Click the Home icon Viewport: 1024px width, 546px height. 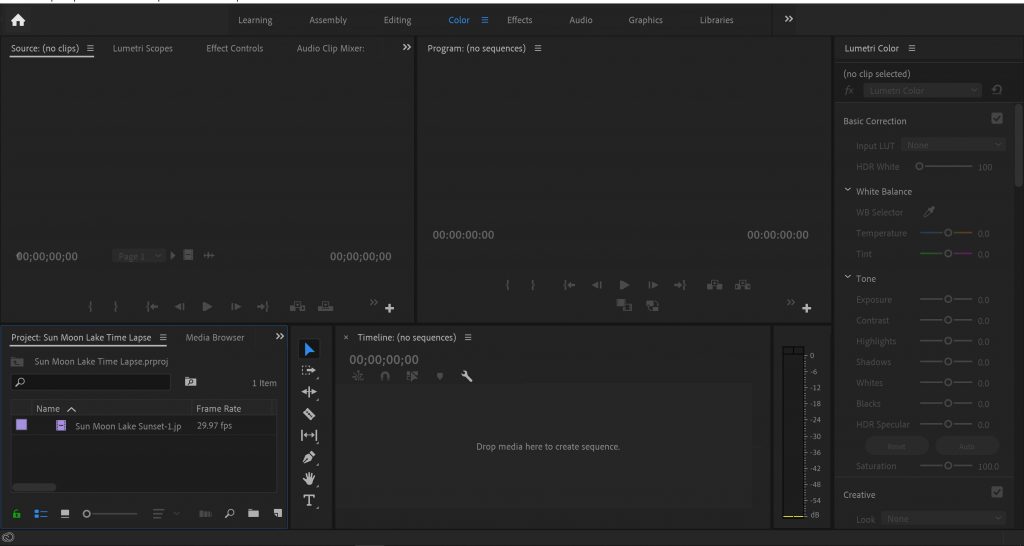point(18,20)
